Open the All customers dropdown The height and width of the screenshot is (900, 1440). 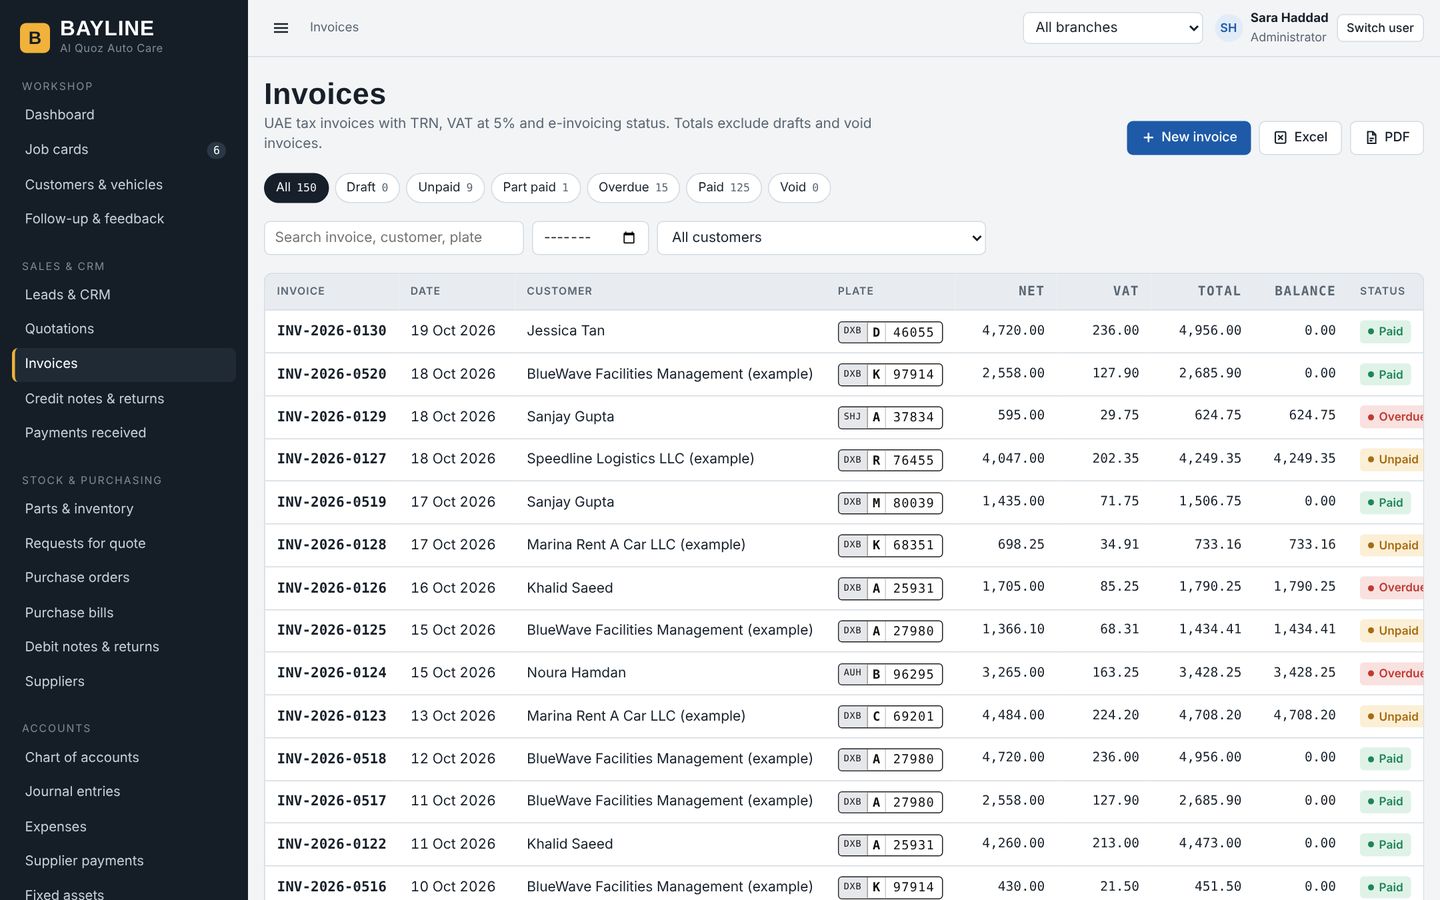[x=821, y=238]
